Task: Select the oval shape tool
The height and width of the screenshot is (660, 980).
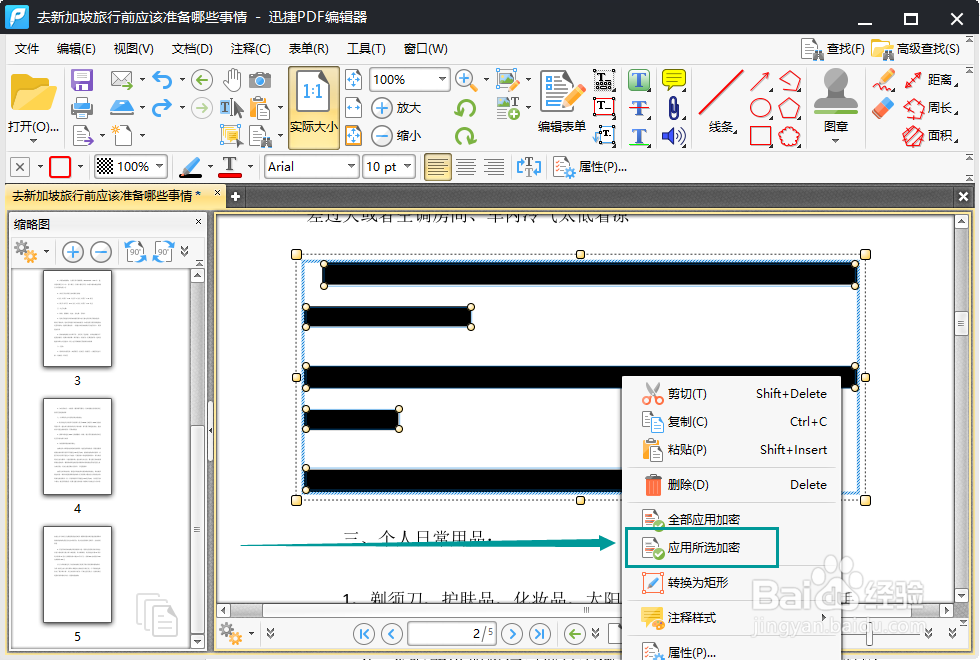Action: tap(760, 108)
